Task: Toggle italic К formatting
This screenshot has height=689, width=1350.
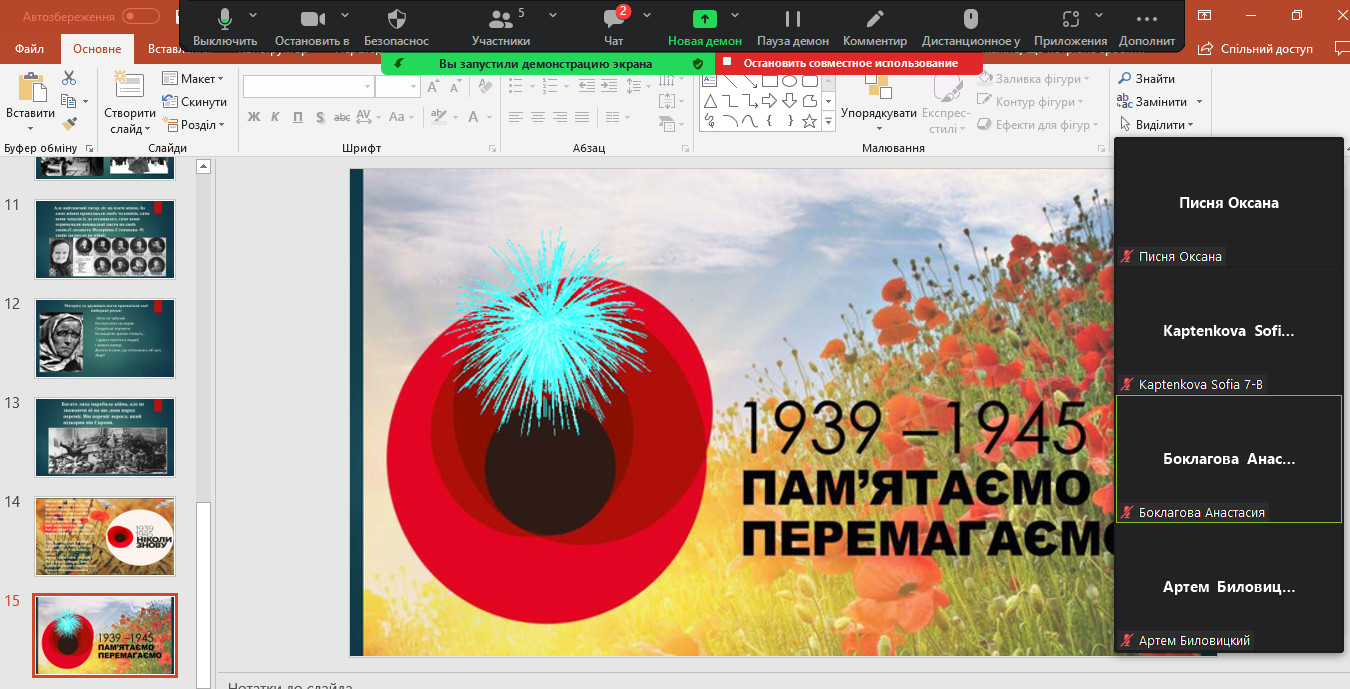Action: click(275, 118)
